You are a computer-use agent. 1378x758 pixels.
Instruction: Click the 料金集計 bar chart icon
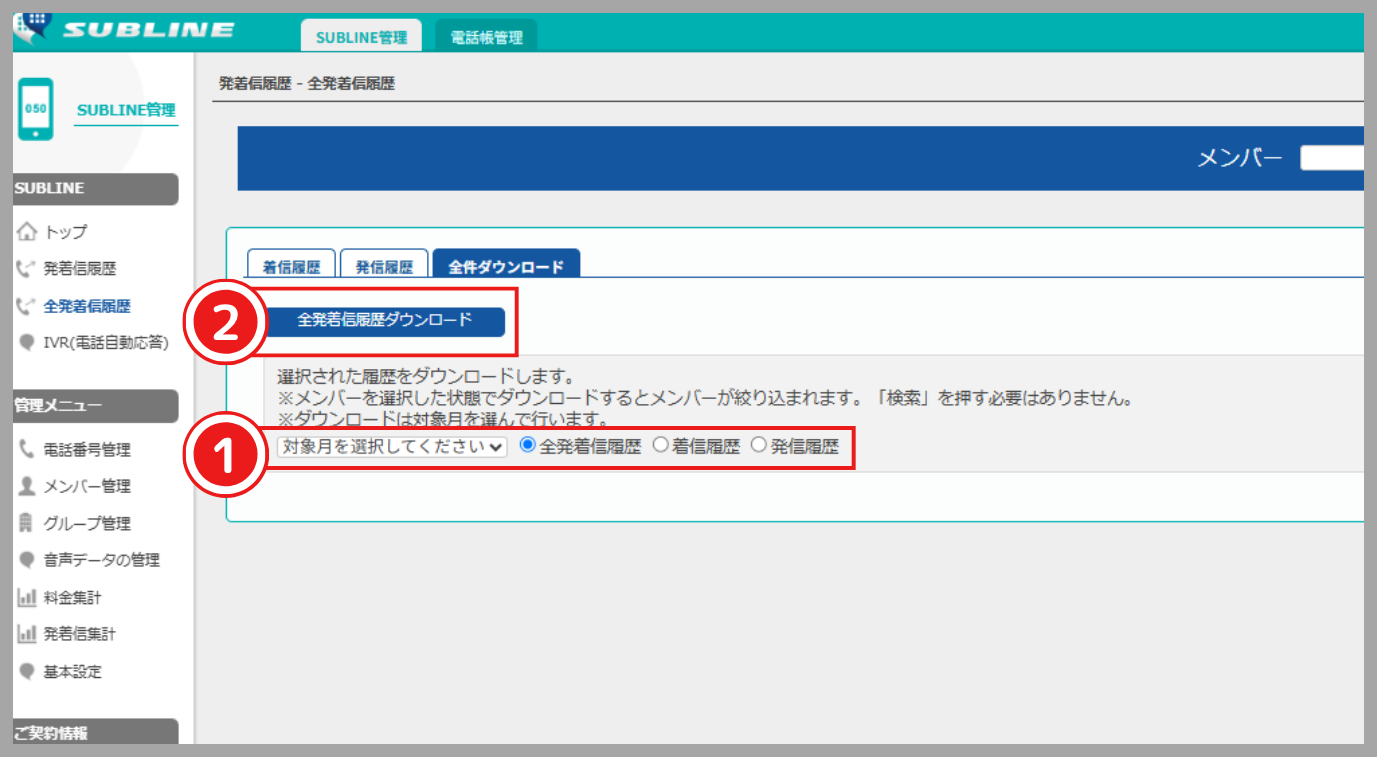[26, 597]
